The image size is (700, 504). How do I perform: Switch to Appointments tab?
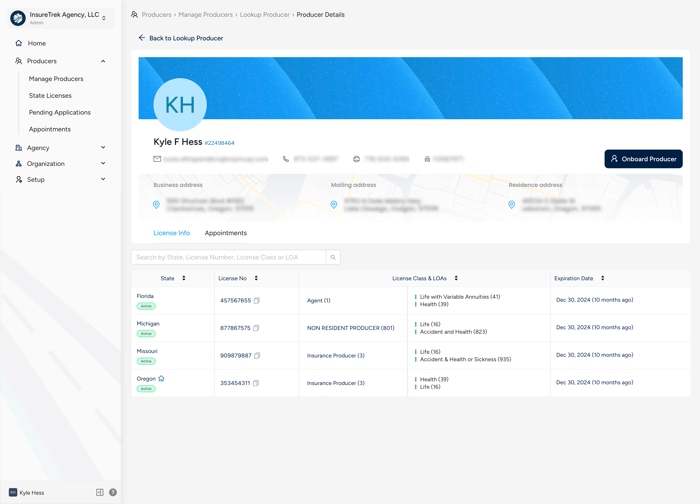point(225,233)
